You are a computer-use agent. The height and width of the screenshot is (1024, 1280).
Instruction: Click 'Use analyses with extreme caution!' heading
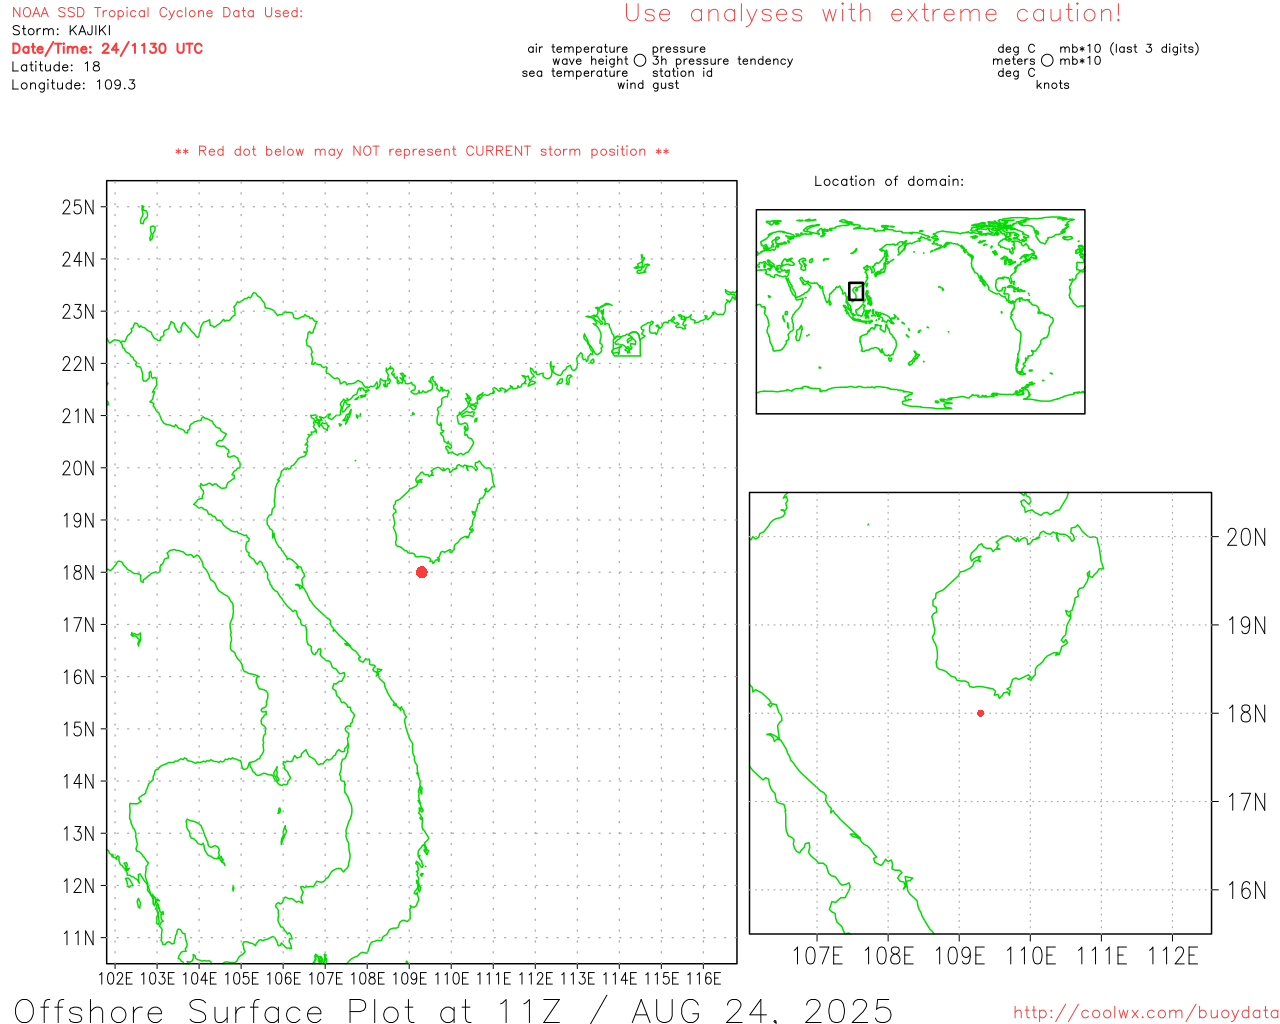[x=873, y=14]
